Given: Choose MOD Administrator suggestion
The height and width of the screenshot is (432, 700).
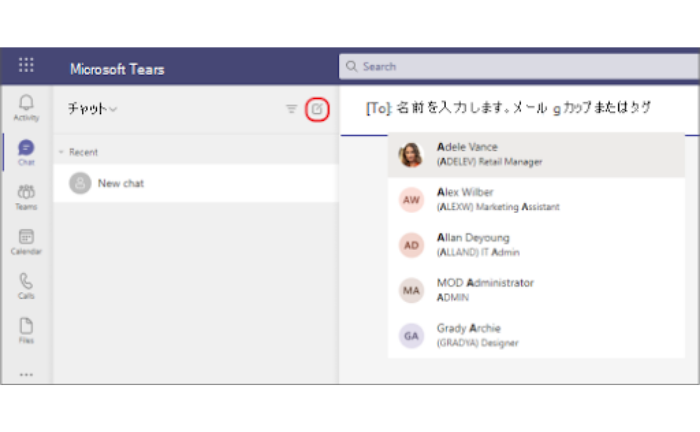Looking at the screenshot, I should [536, 290].
